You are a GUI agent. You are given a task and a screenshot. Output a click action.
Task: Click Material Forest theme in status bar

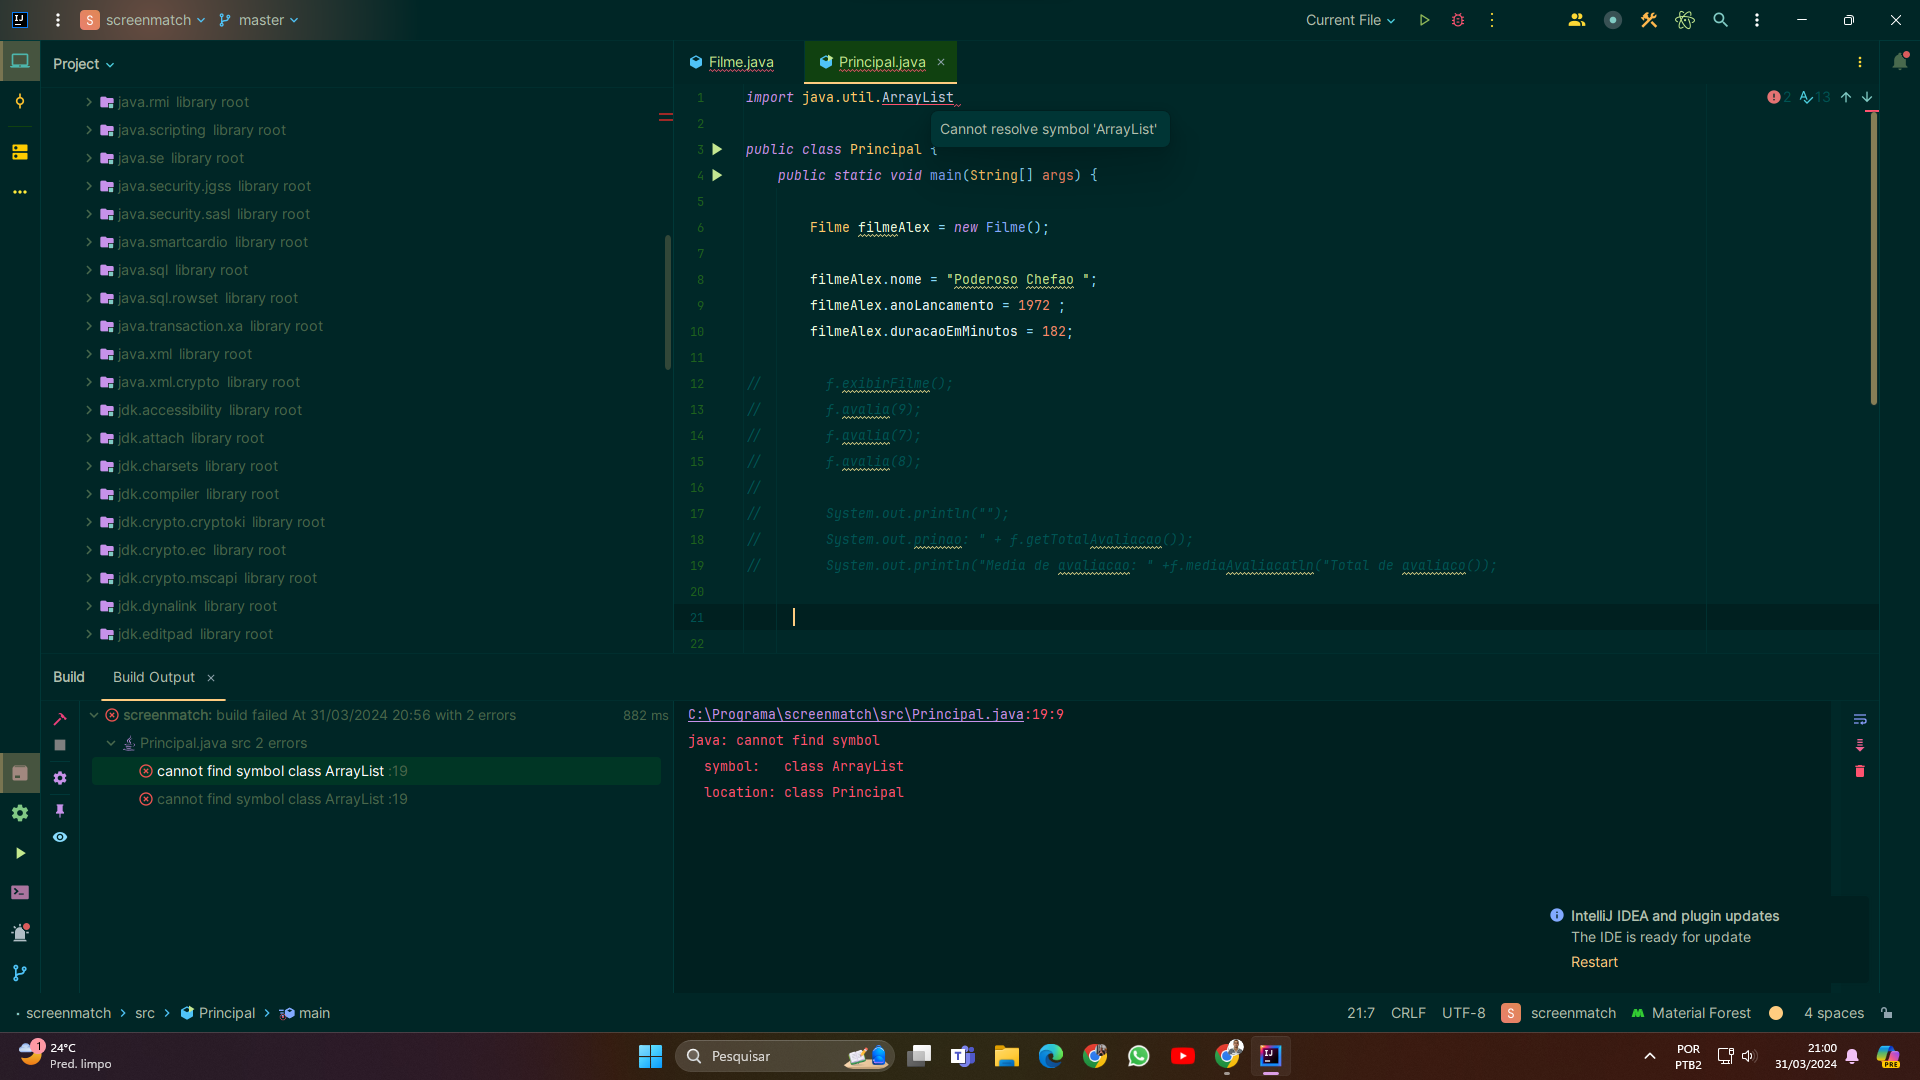1691,1013
